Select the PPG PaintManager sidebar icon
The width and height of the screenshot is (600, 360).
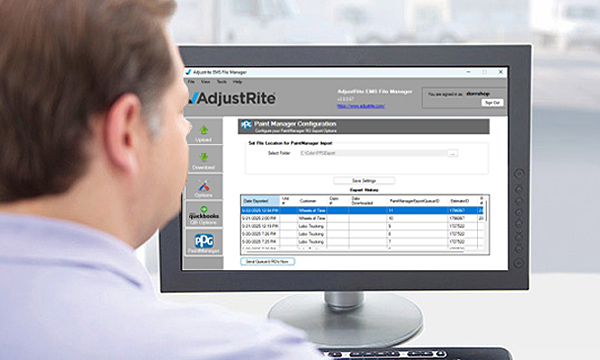[204, 243]
